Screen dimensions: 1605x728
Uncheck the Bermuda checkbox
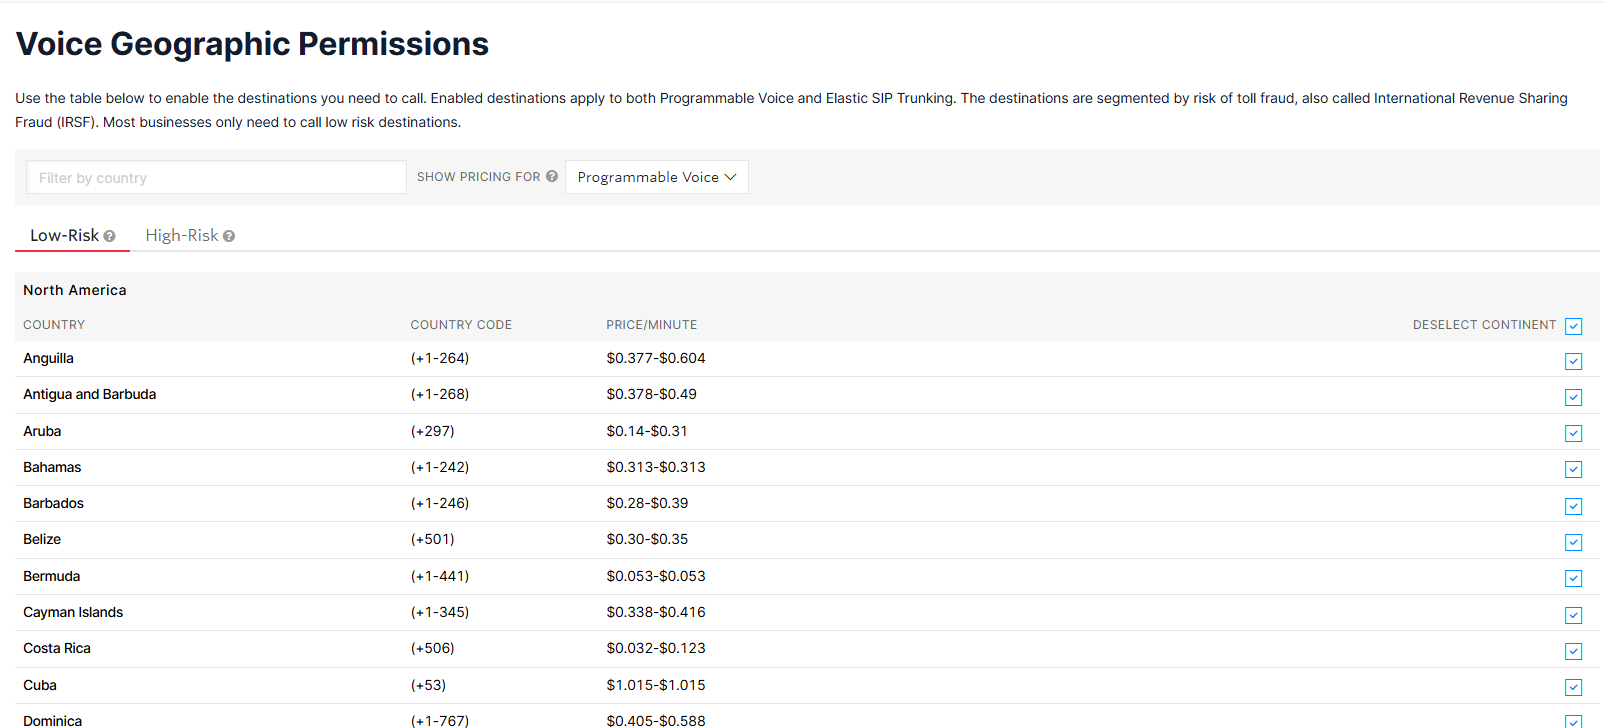[1573, 578]
